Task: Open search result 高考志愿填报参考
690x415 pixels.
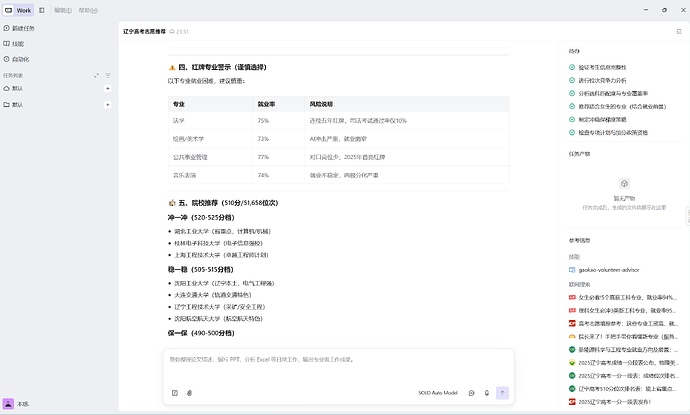Action: click(x=623, y=323)
